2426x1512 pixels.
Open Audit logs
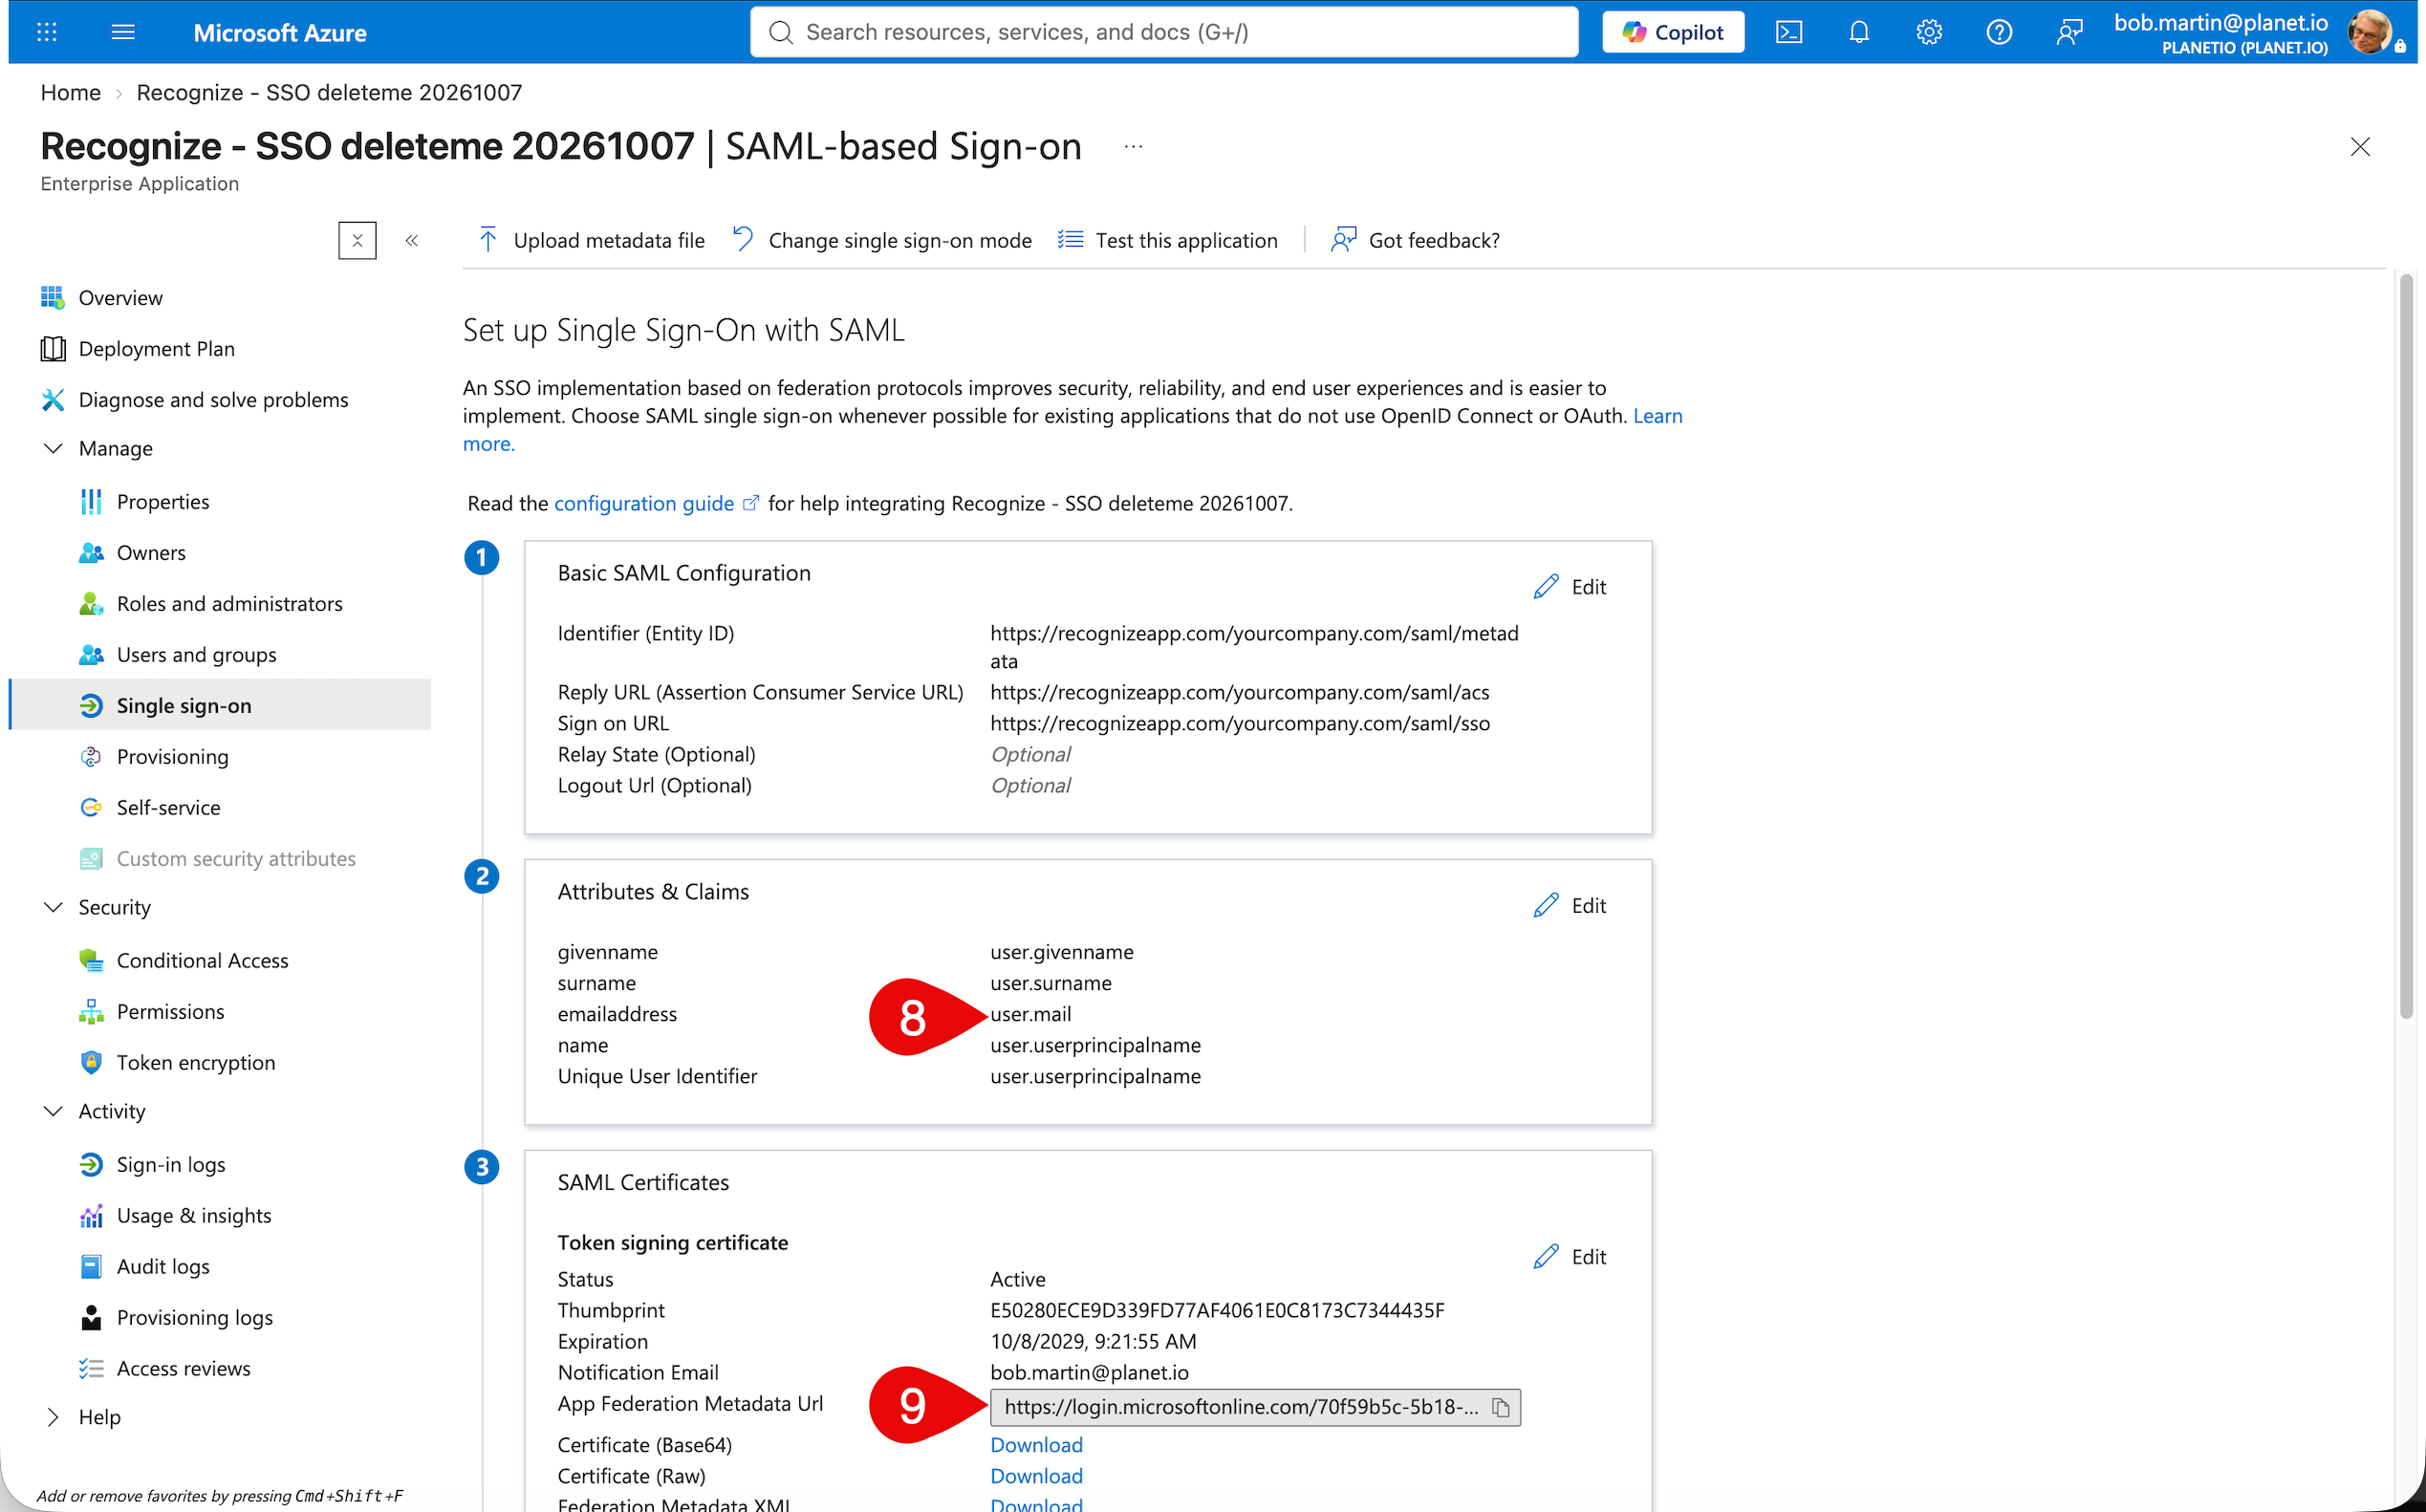point(163,1266)
